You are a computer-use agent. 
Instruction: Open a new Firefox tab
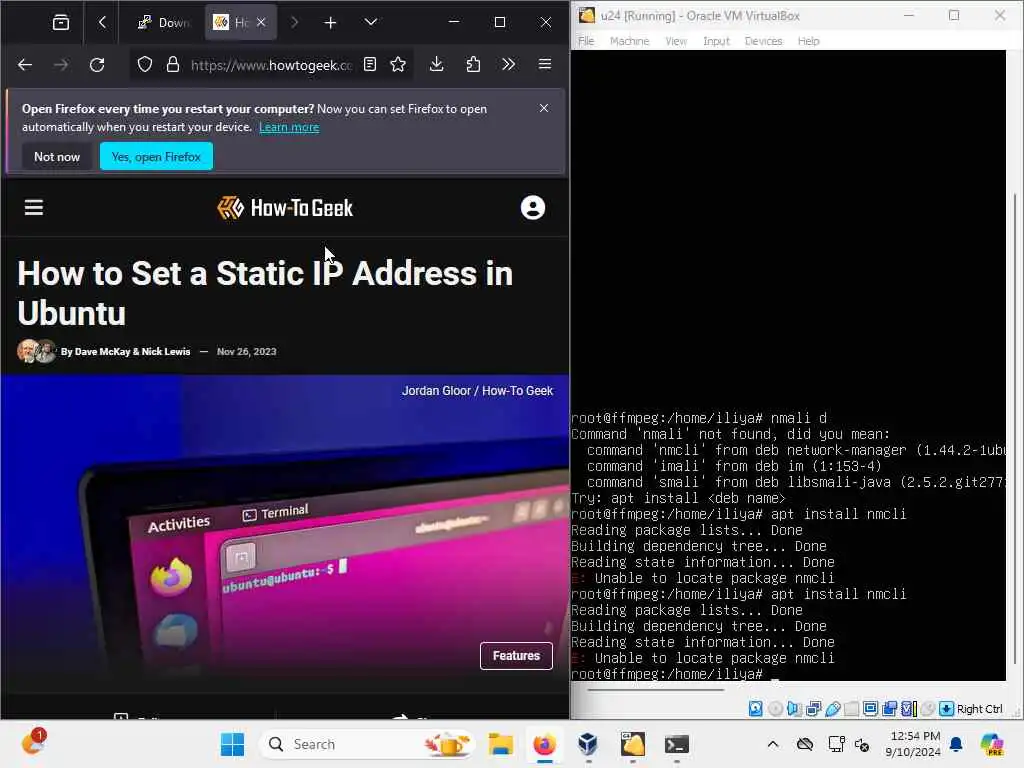tap(330, 22)
